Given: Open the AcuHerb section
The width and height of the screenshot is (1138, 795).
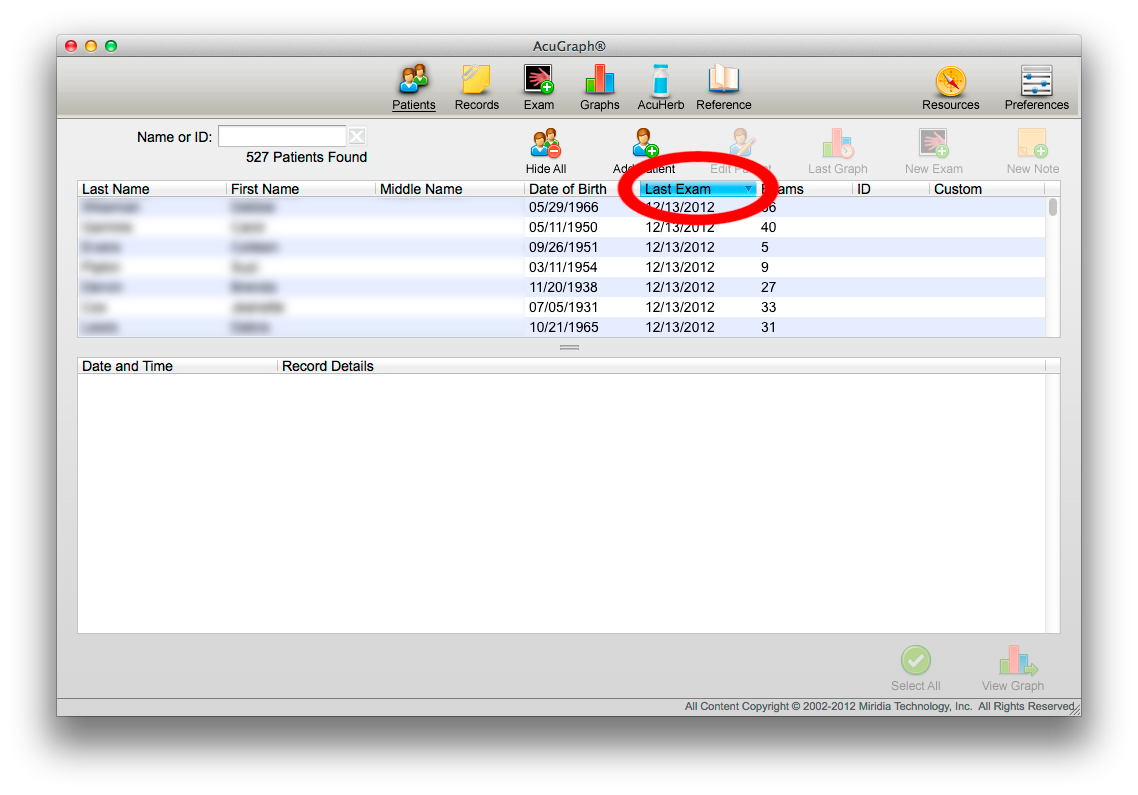Looking at the screenshot, I should coord(660,87).
